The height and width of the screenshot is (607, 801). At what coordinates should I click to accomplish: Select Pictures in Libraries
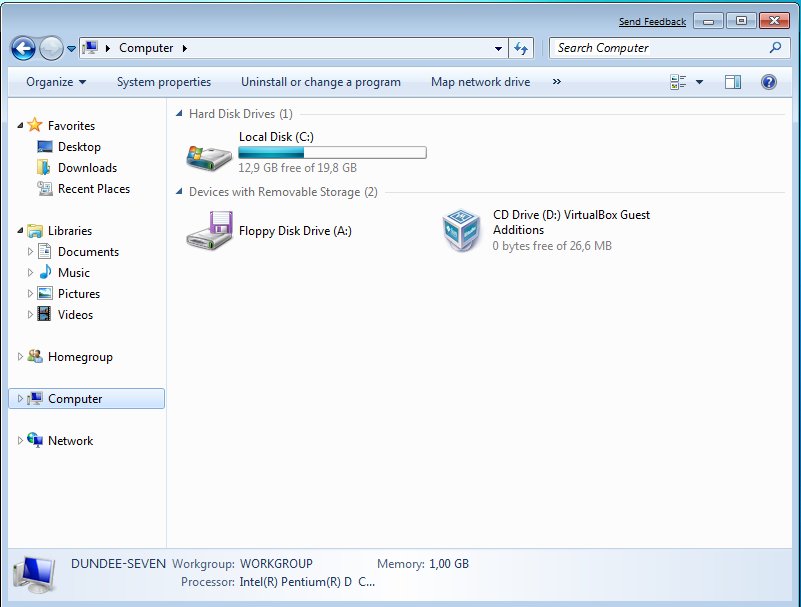[x=79, y=294]
